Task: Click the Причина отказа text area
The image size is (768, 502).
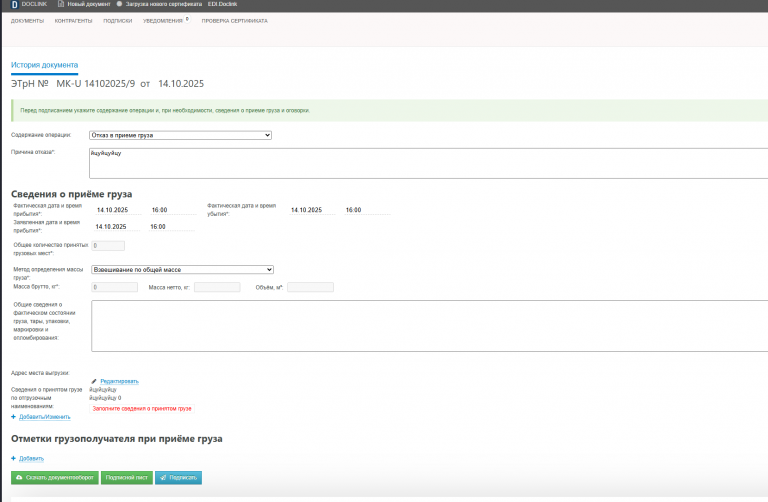Action: coord(429,164)
